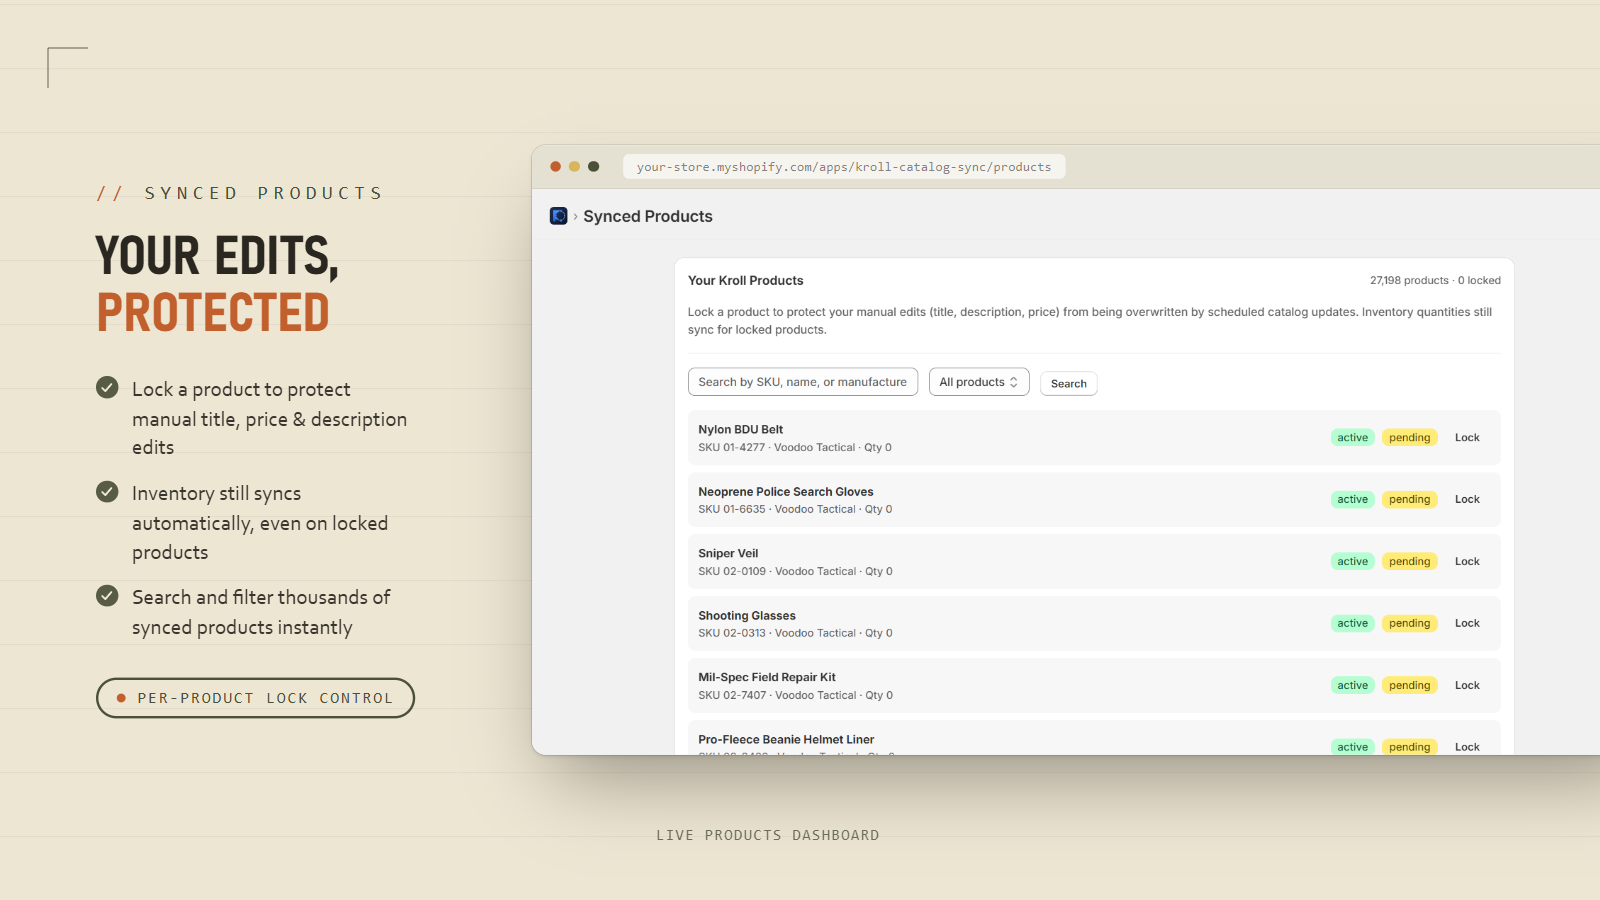
Task: Click the Search button
Action: point(1069,384)
